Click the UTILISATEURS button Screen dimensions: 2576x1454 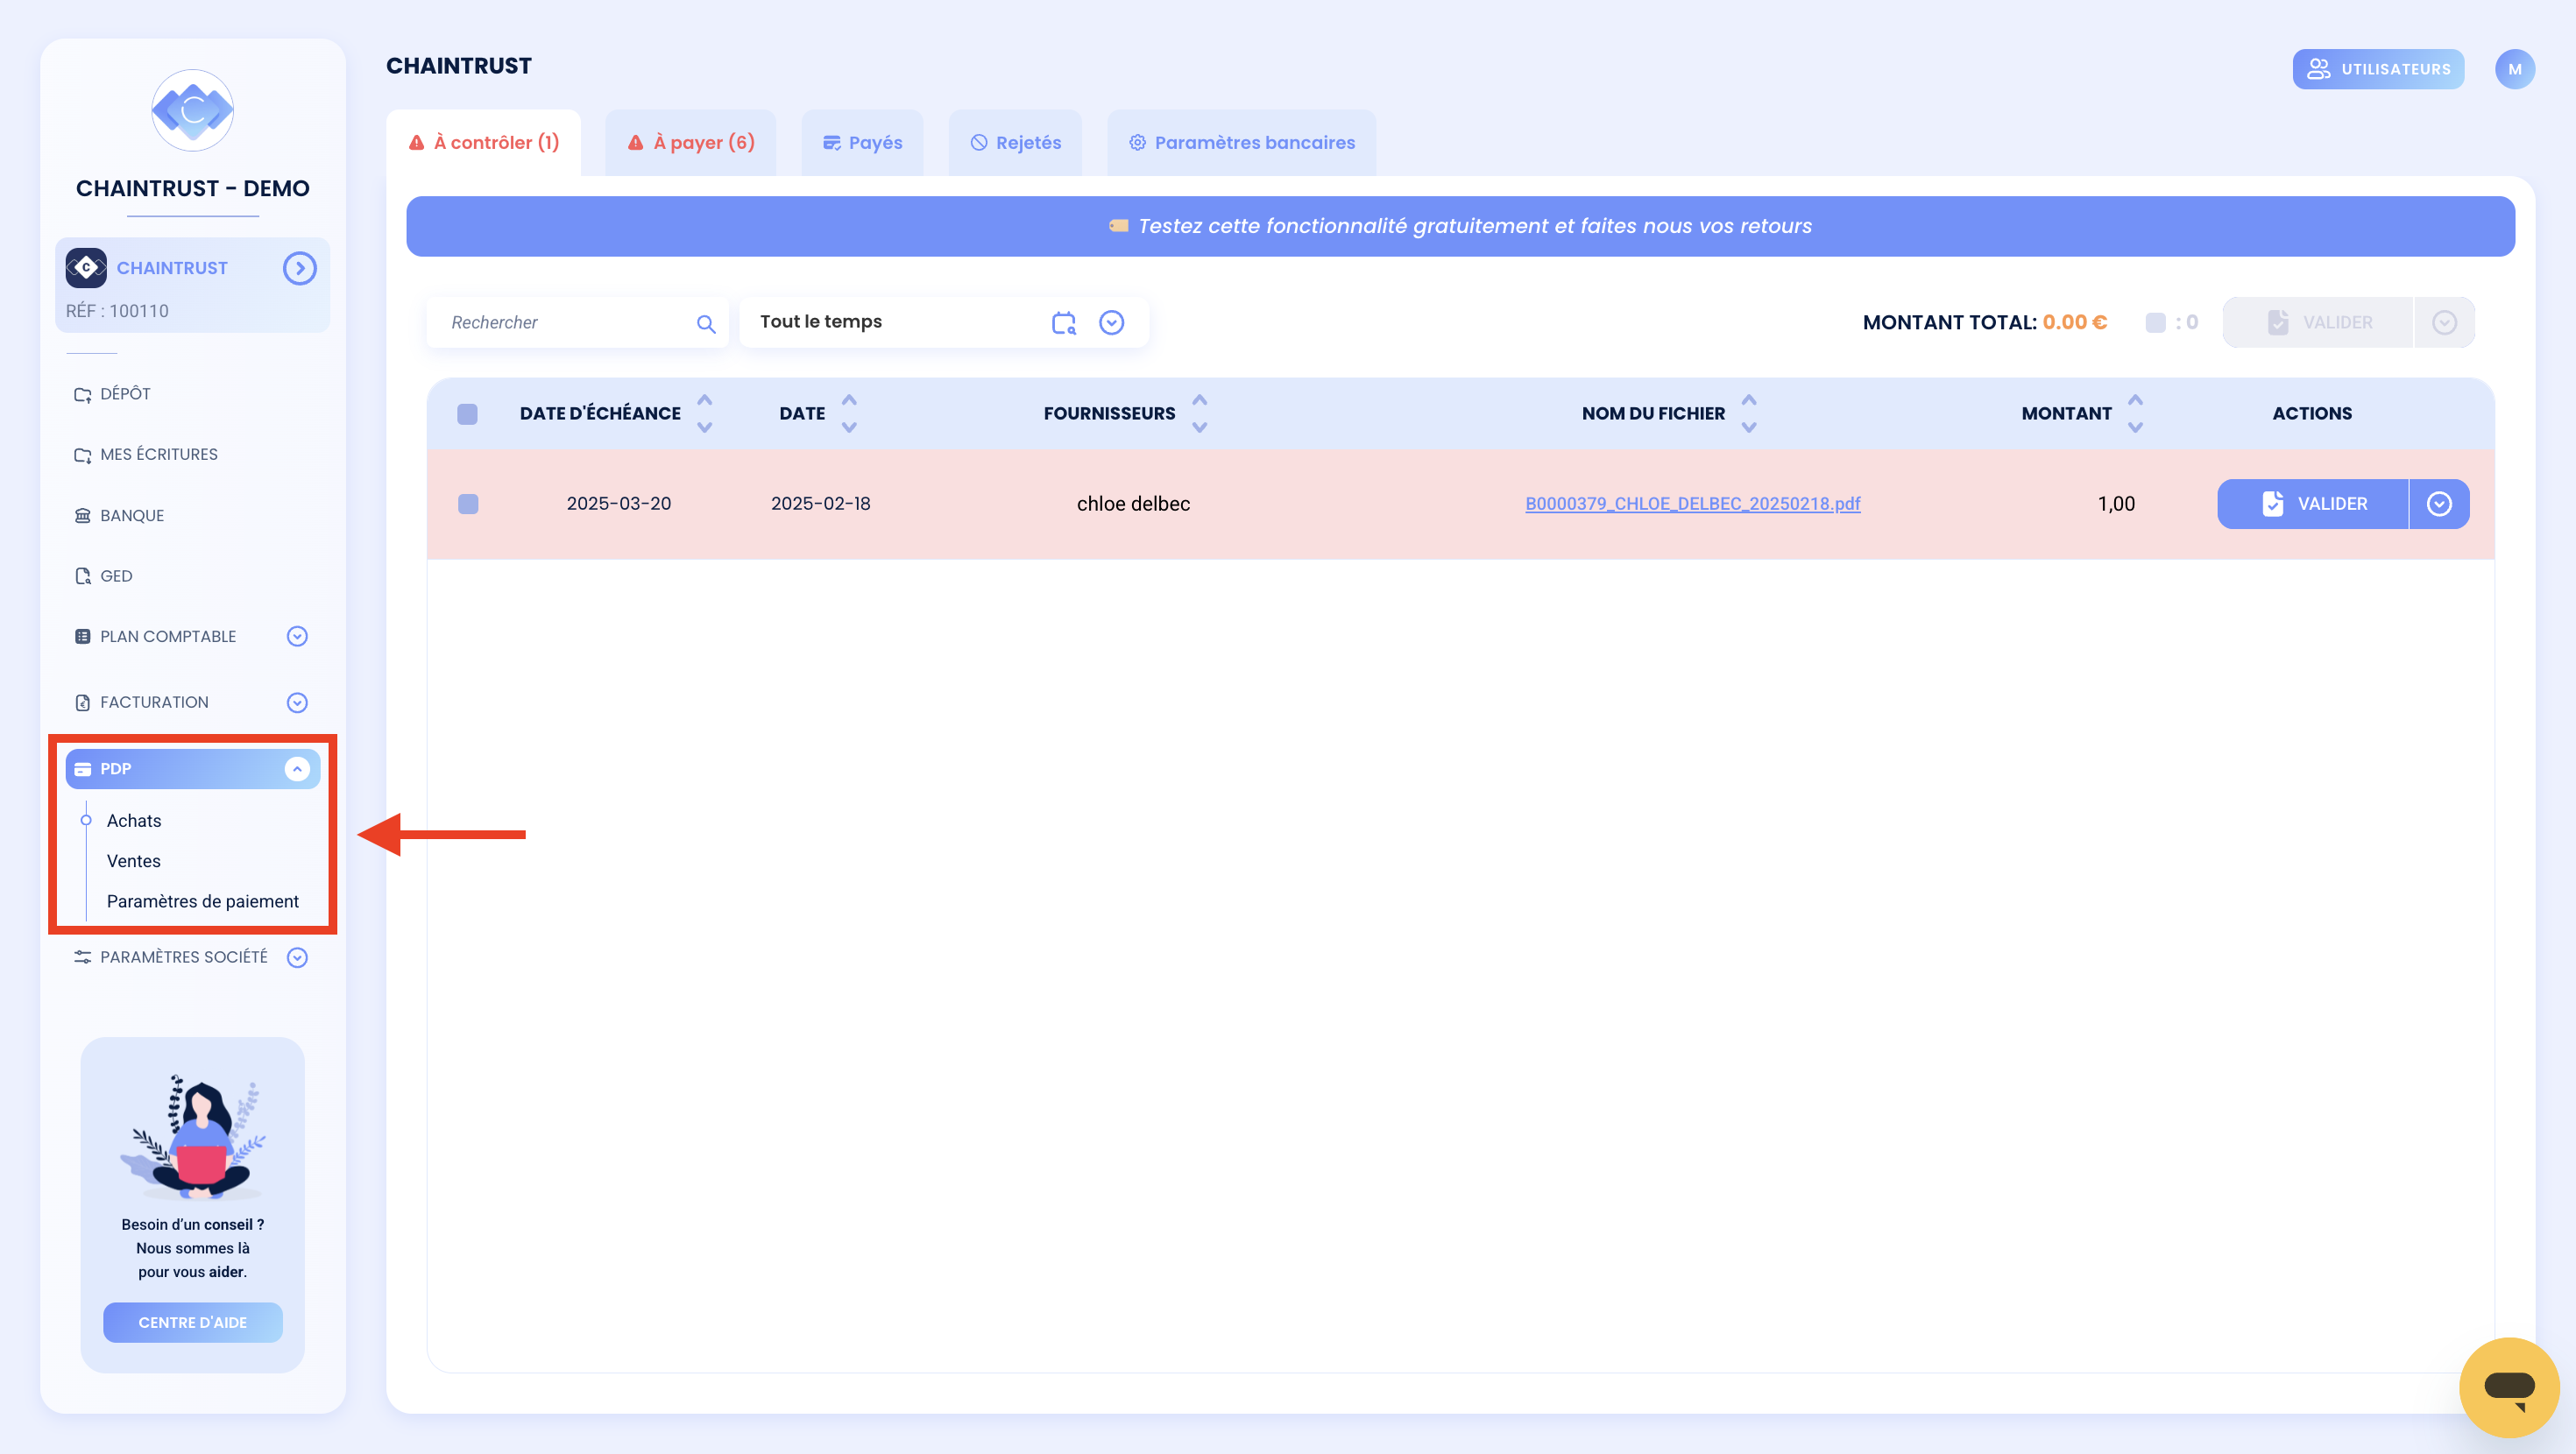tap(2378, 69)
